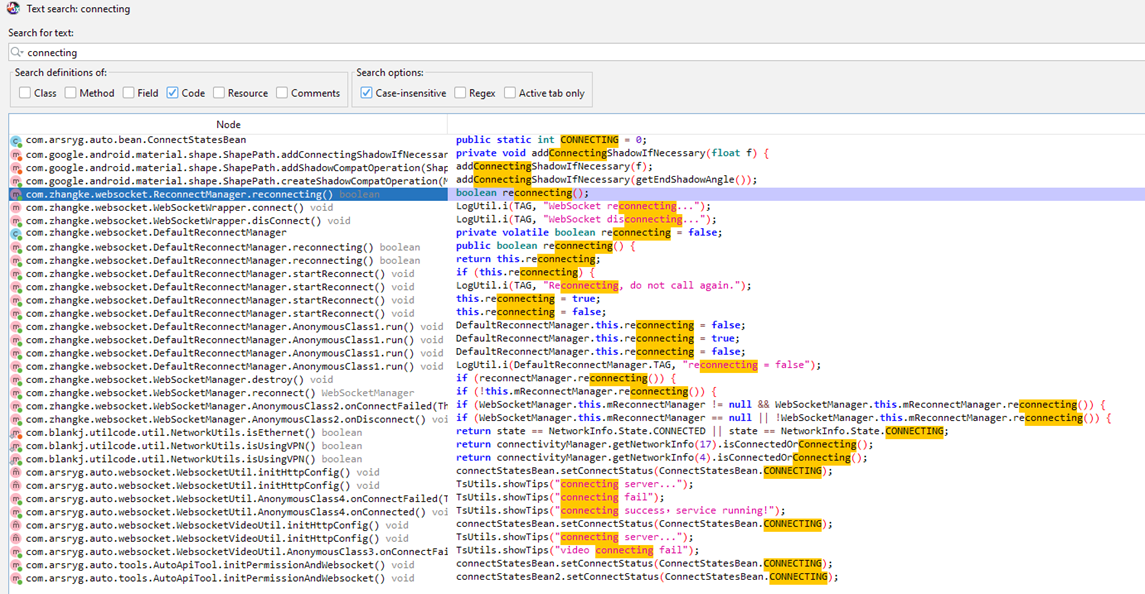Image resolution: width=1145 pixels, height=594 pixels.
Task: Toggle the Case-insensitive option
Action: pos(367,93)
